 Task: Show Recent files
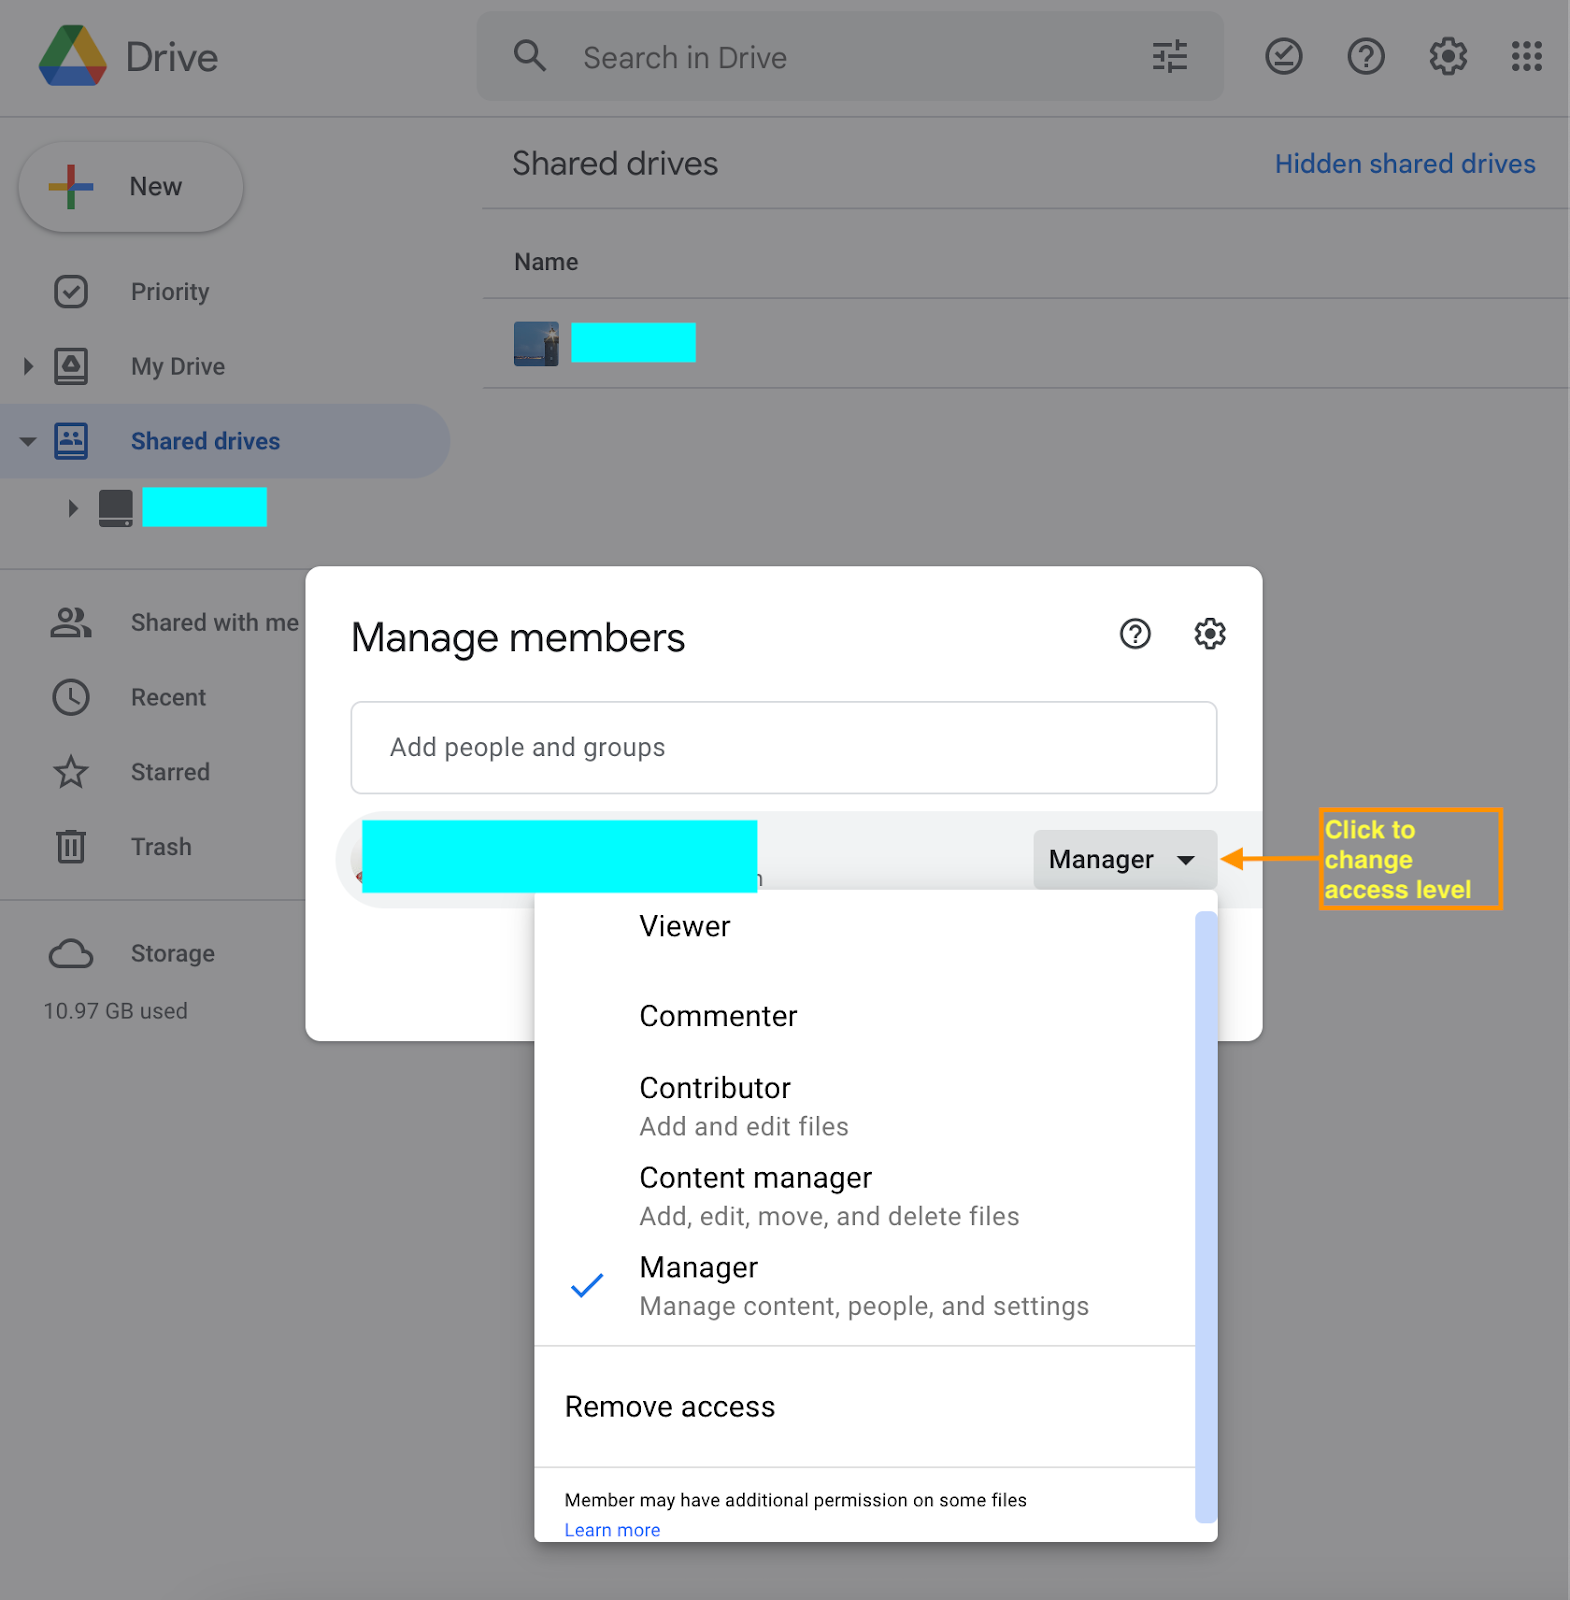[x=168, y=697]
